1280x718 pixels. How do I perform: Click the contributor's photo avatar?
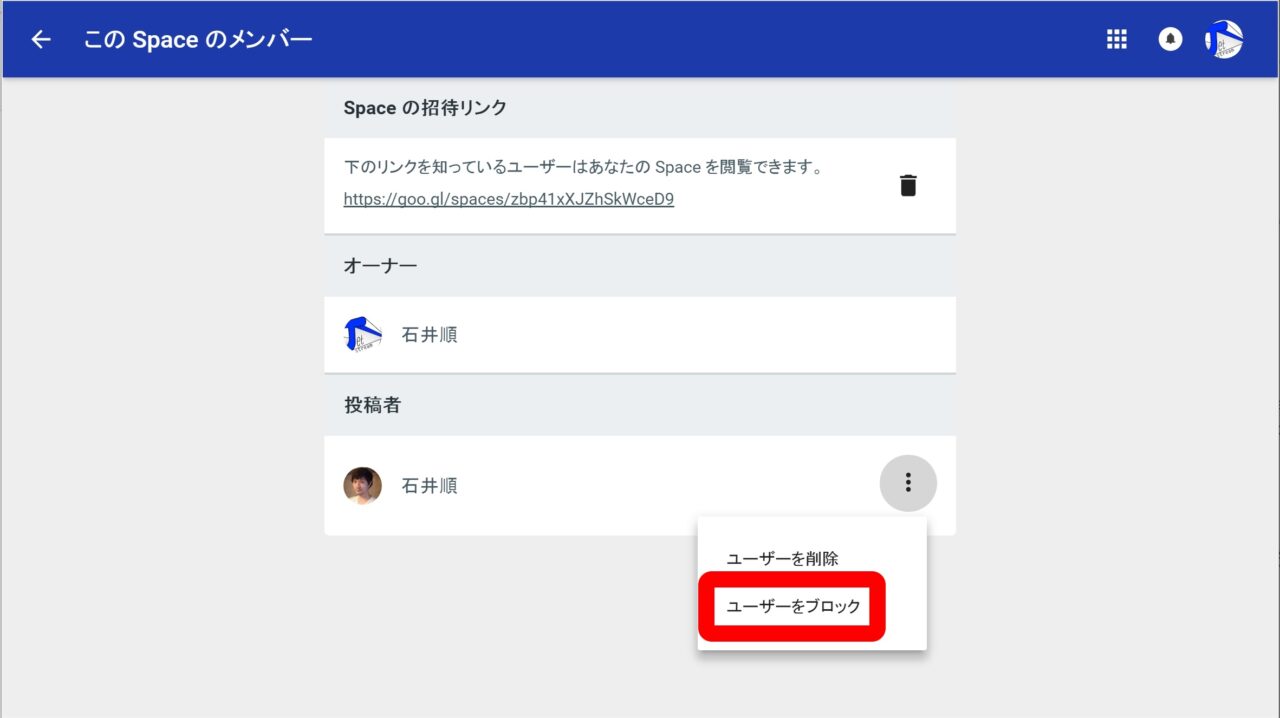(362, 486)
